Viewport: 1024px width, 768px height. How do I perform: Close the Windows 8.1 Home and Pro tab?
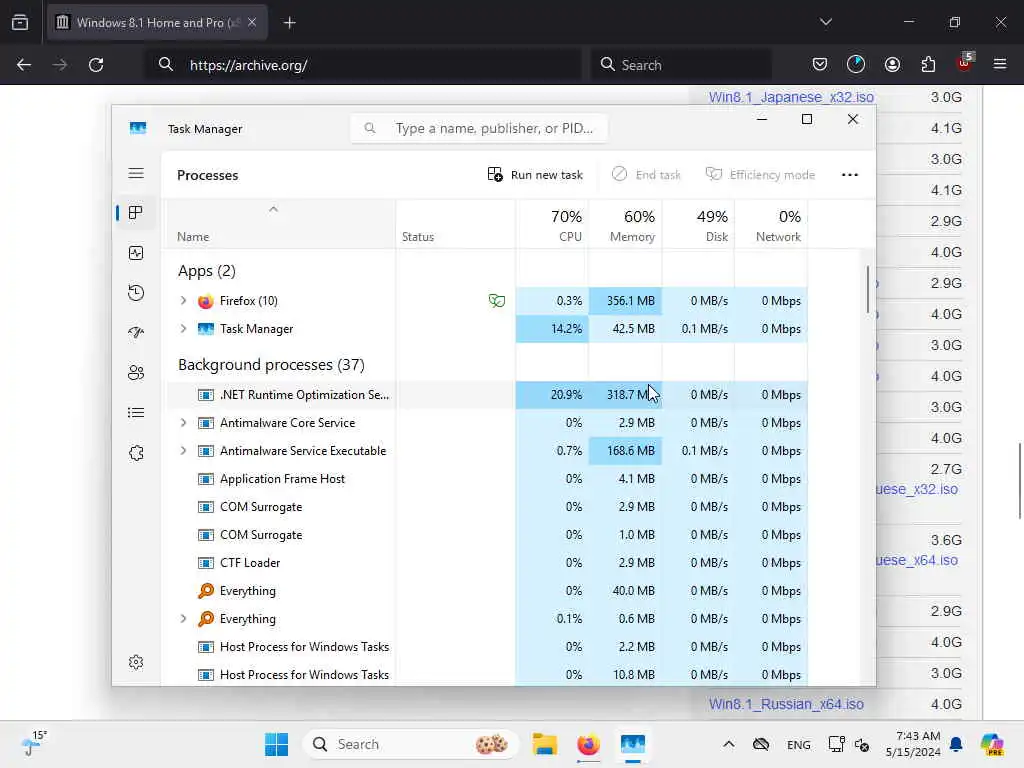coord(252,22)
